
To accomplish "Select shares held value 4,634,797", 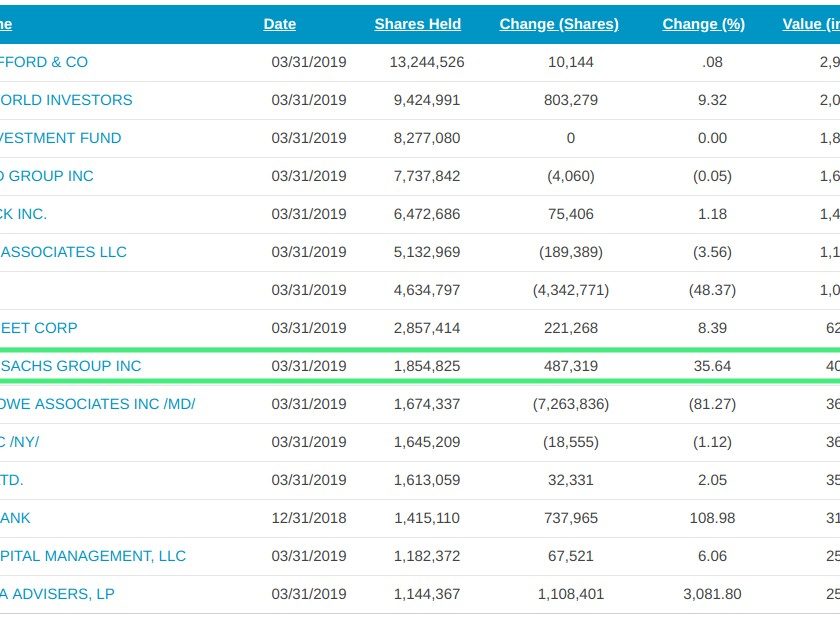I will 427,290.
